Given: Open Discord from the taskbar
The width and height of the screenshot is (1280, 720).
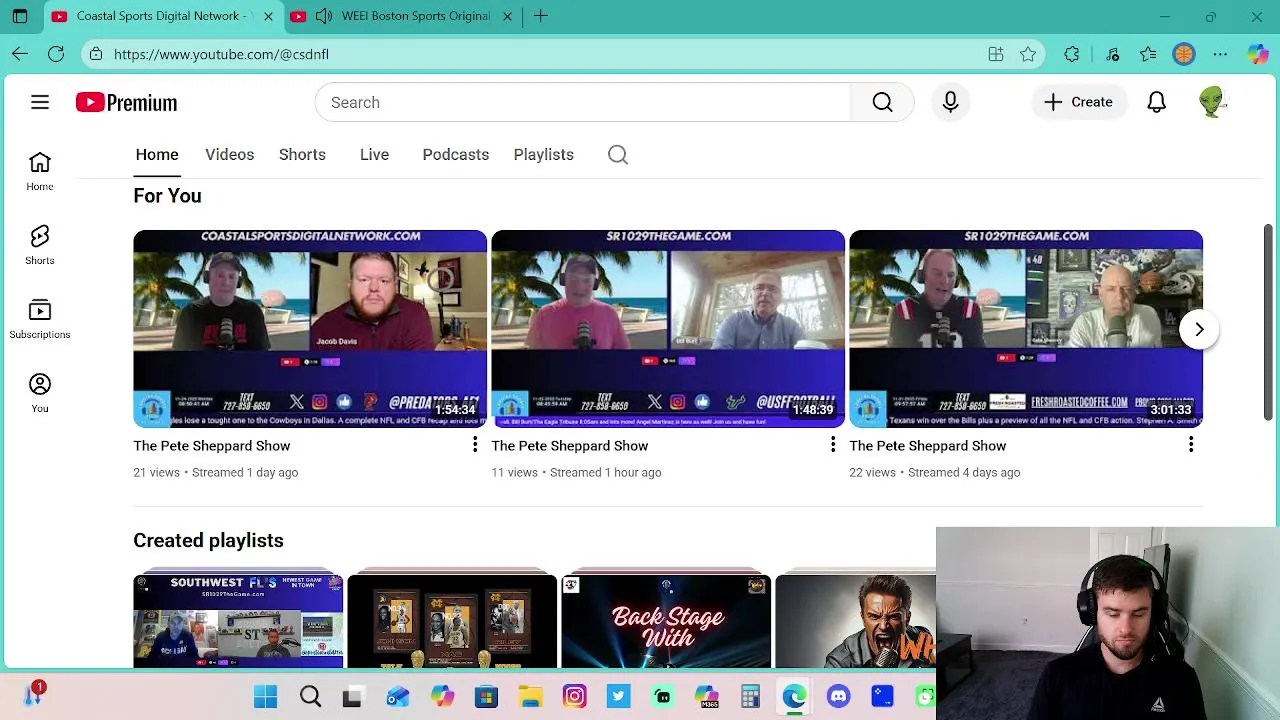Looking at the screenshot, I should click(838, 697).
